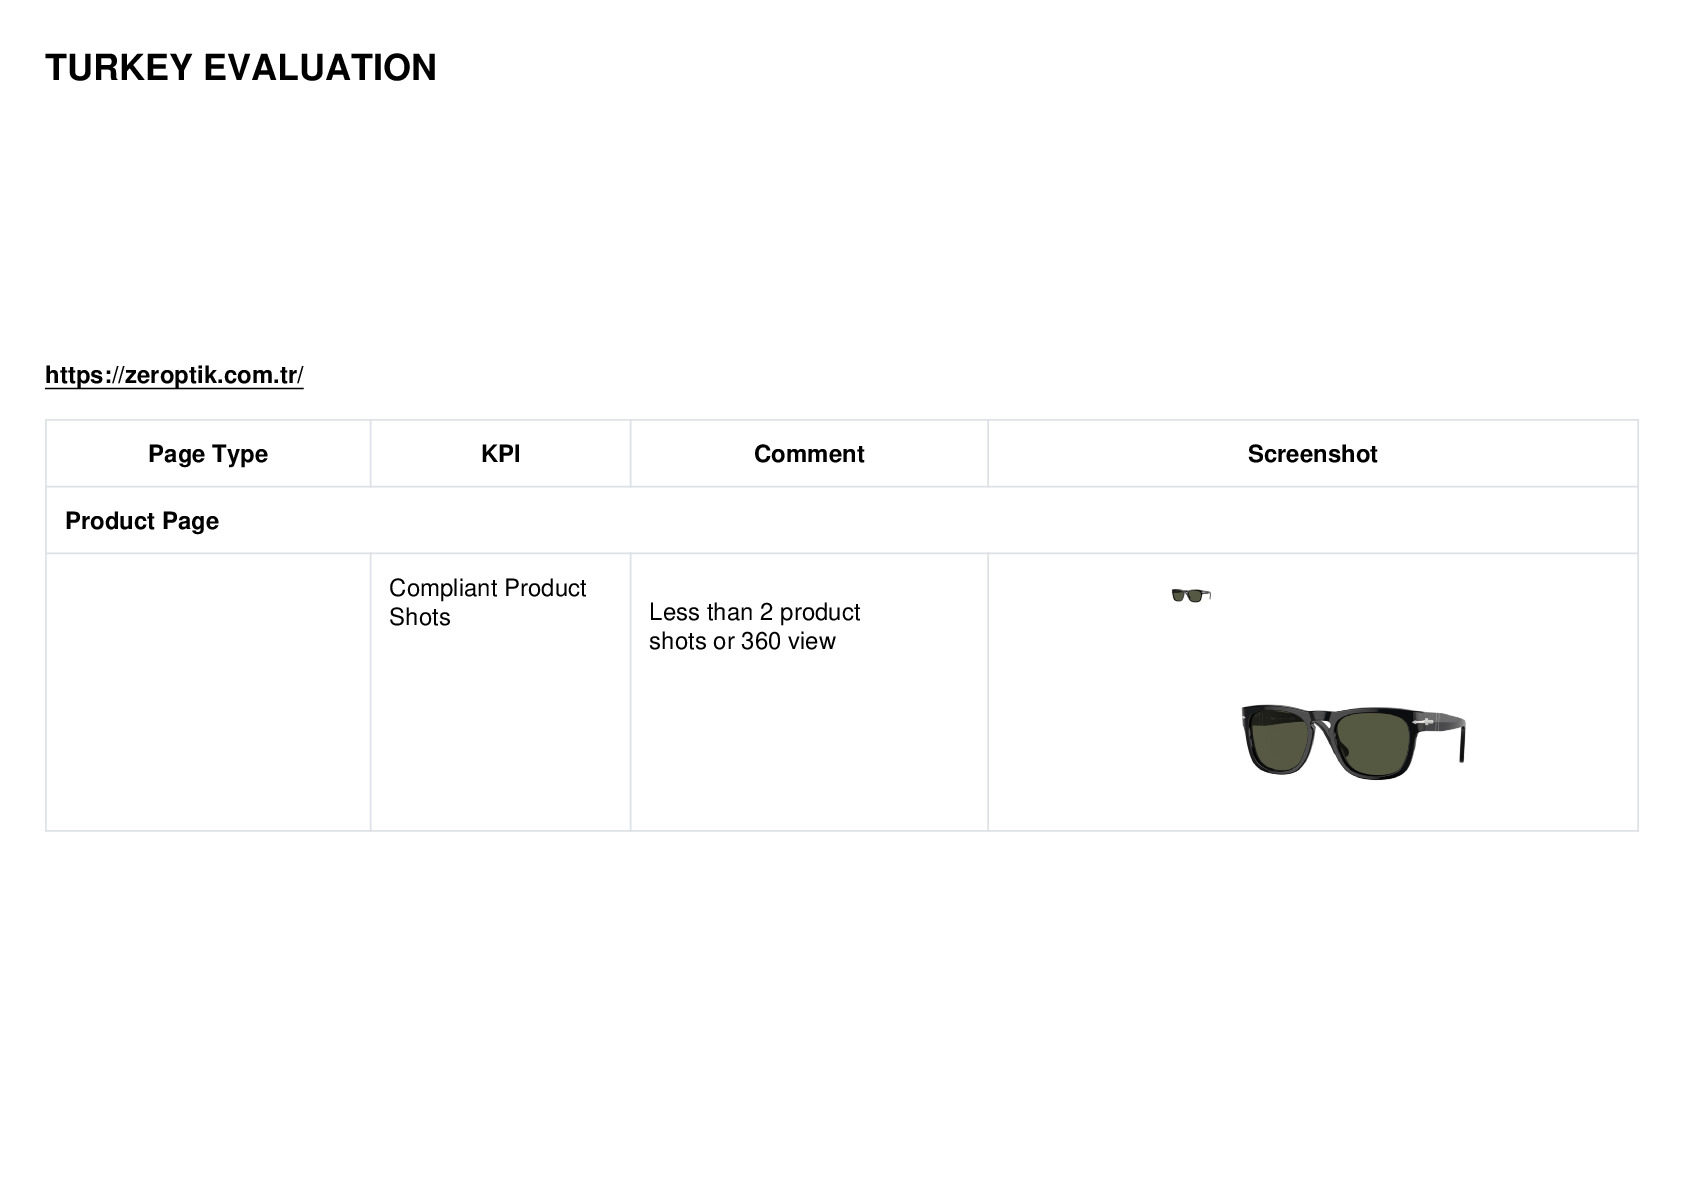This screenshot has height=1191, width=1684.
Task: Click the word 'Shots' in KPI cell
Action: tap(420, 617)
